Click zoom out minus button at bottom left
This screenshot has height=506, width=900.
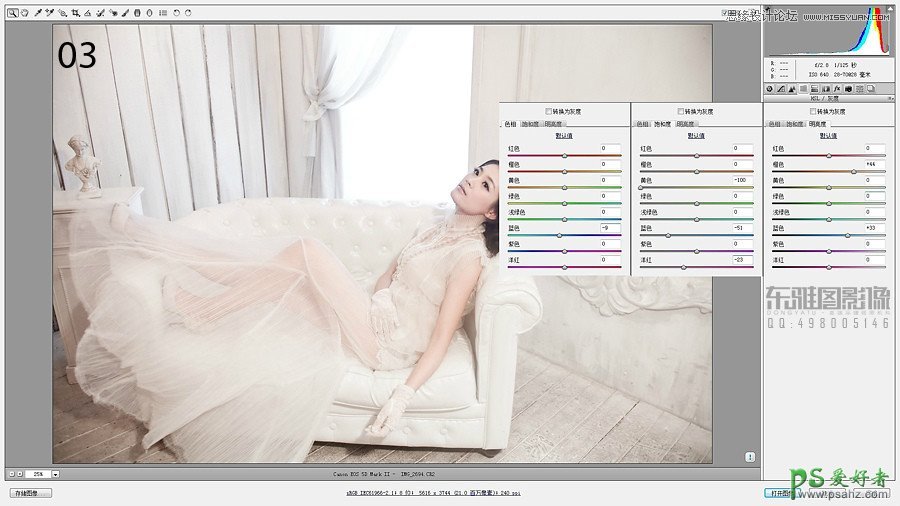(11, 473)
